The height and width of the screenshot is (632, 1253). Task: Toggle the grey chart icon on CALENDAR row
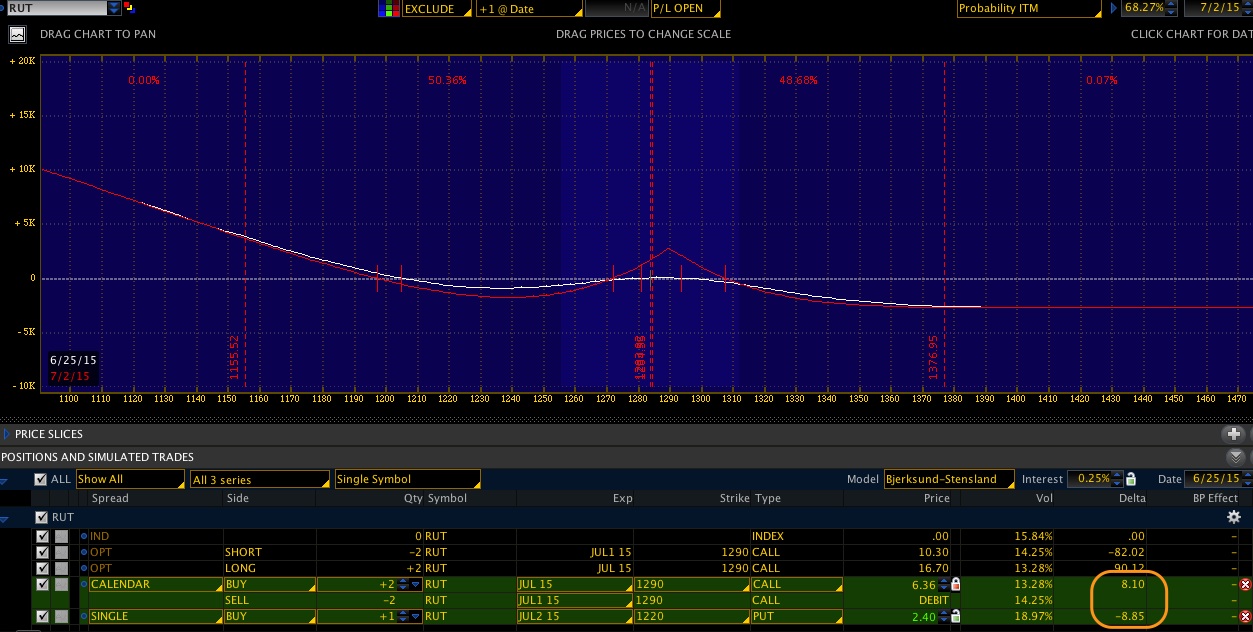pos(62,584)
